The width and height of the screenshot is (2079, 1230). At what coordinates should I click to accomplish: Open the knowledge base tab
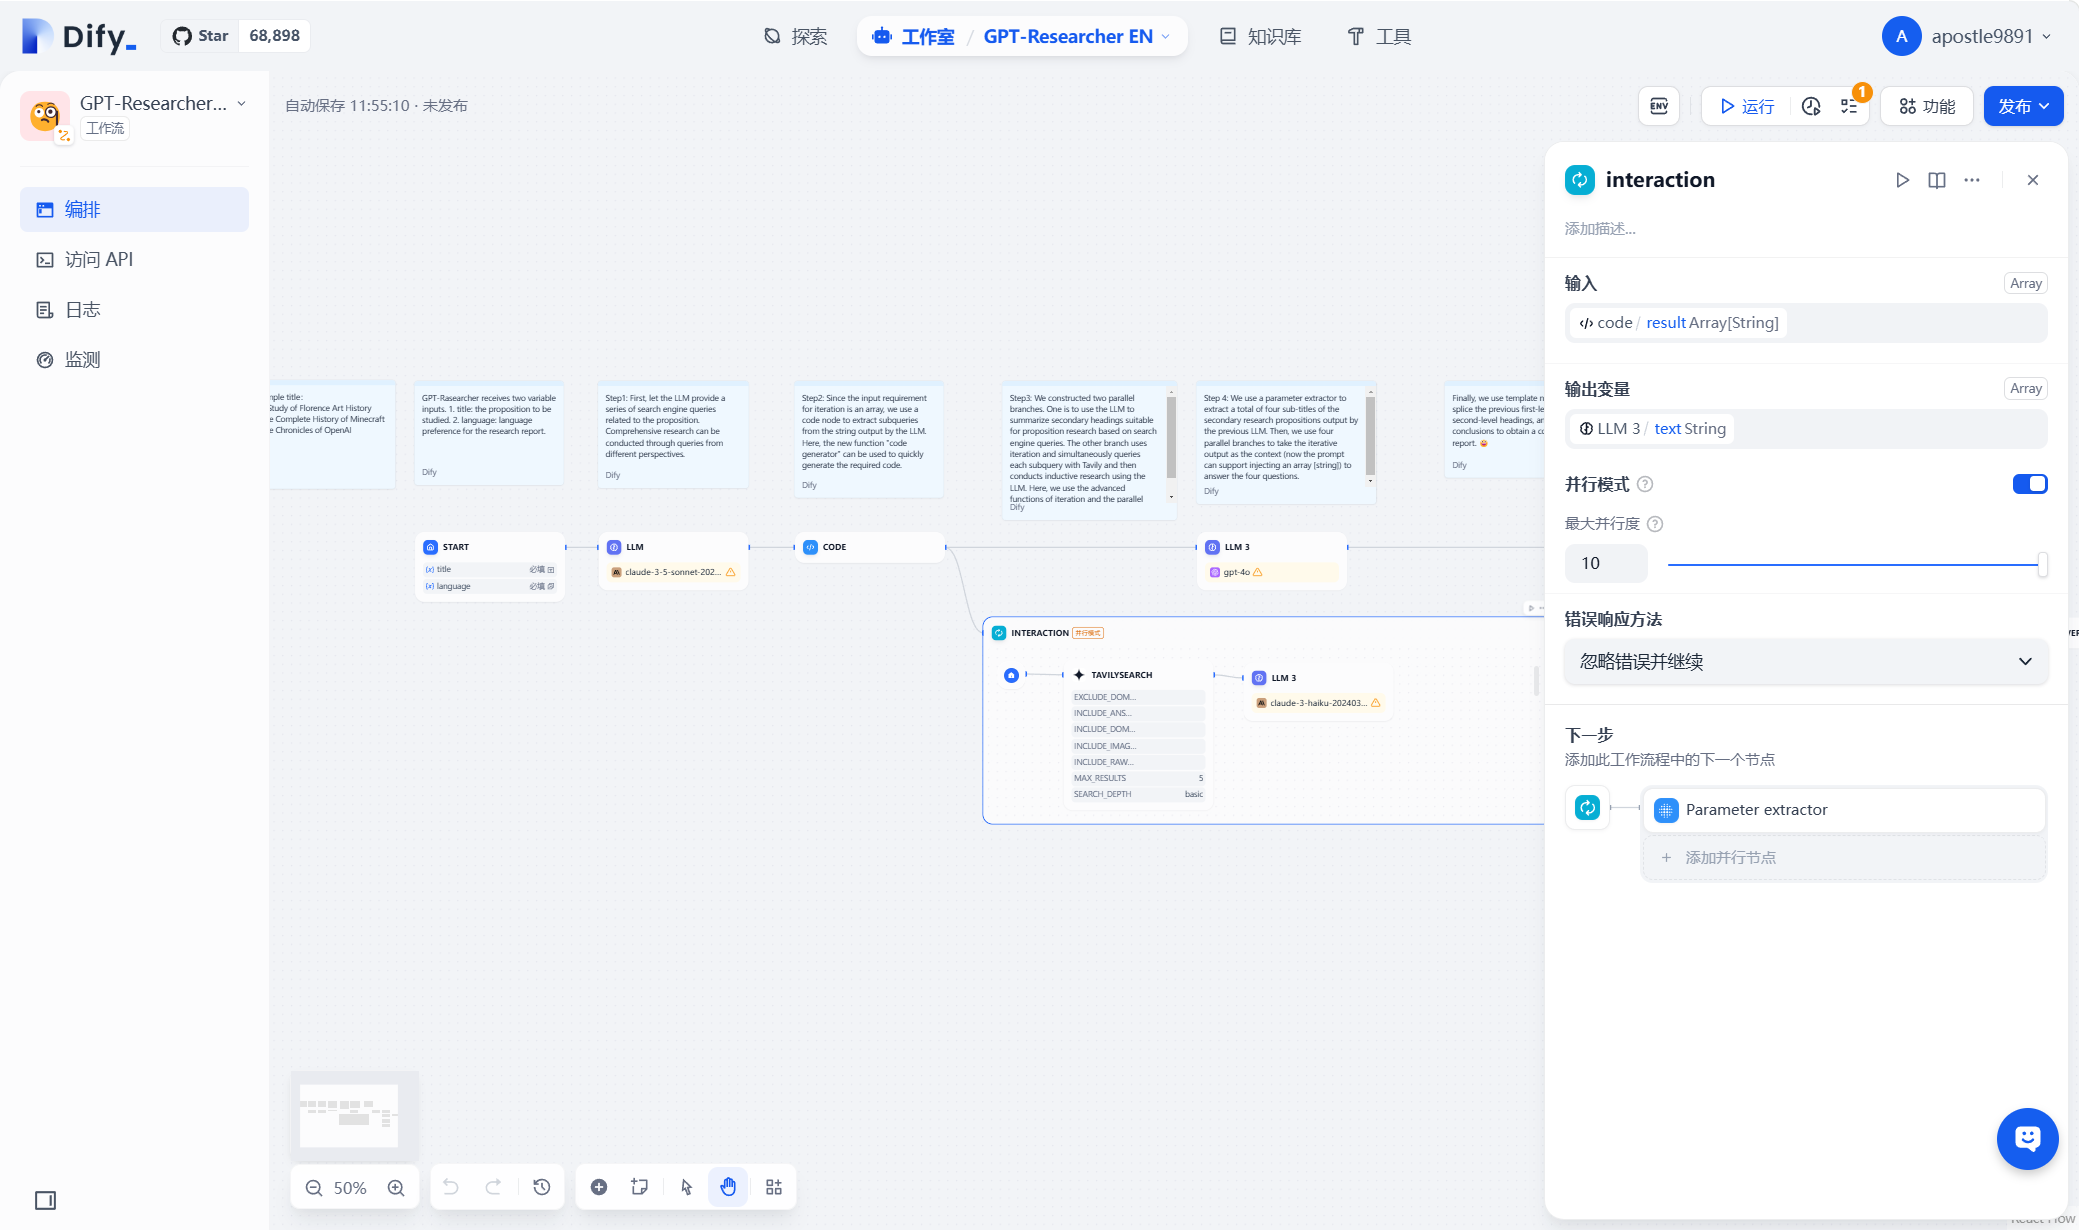(1260, 36)
